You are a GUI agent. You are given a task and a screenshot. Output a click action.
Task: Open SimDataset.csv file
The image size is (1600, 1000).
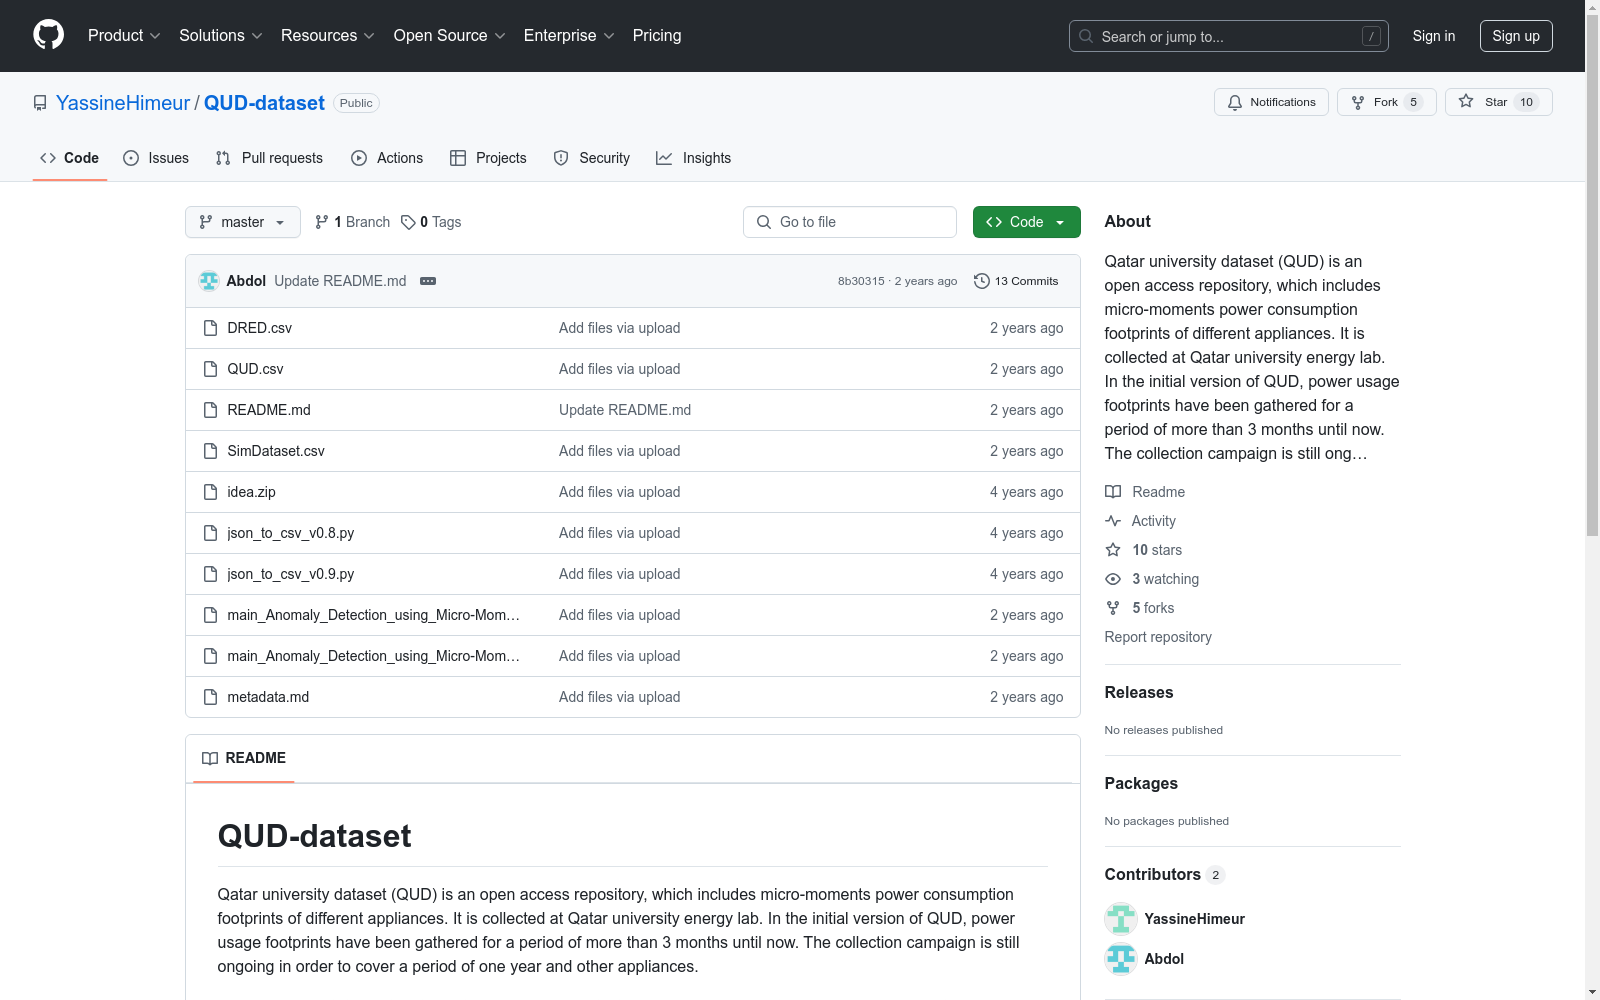pyautogui.click(x=276, y=451)
